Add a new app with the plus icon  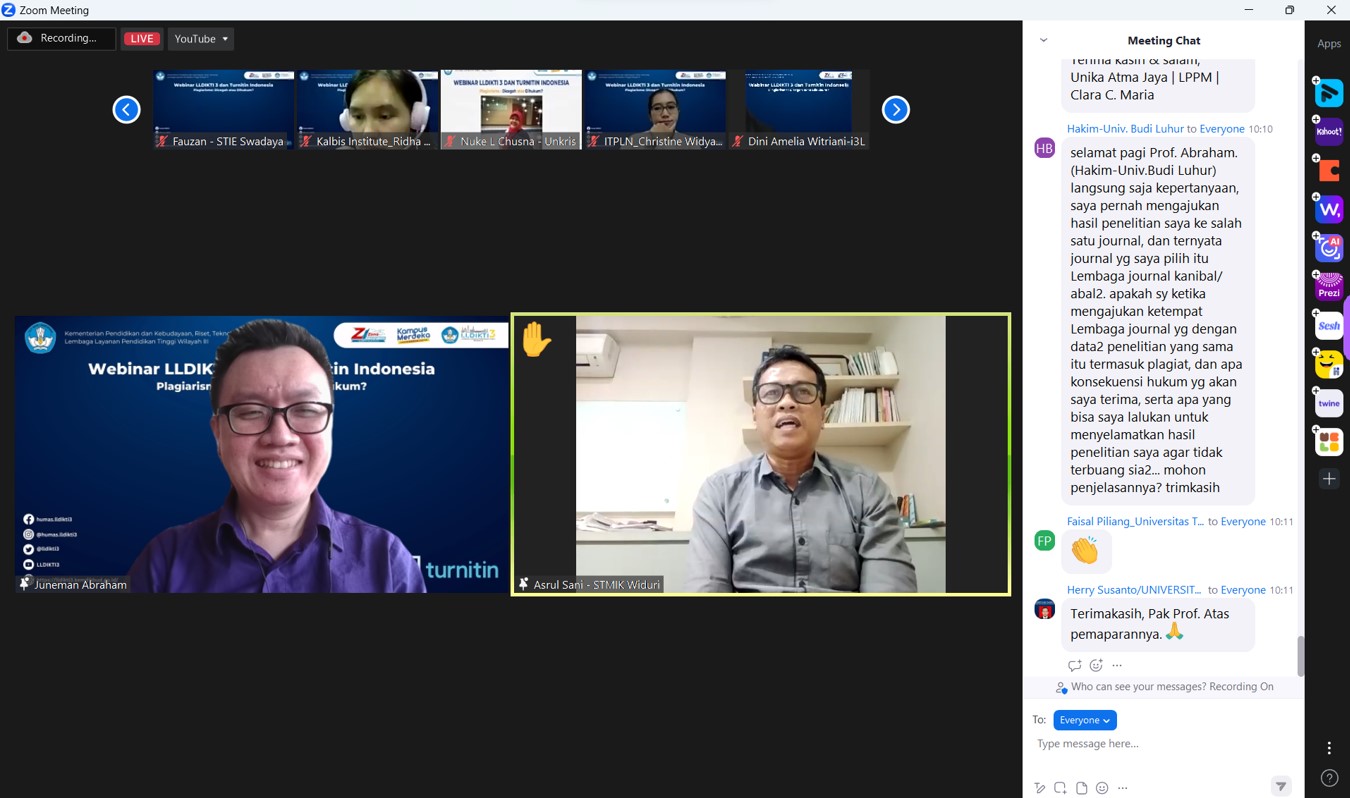click(x=1329, y=479)
